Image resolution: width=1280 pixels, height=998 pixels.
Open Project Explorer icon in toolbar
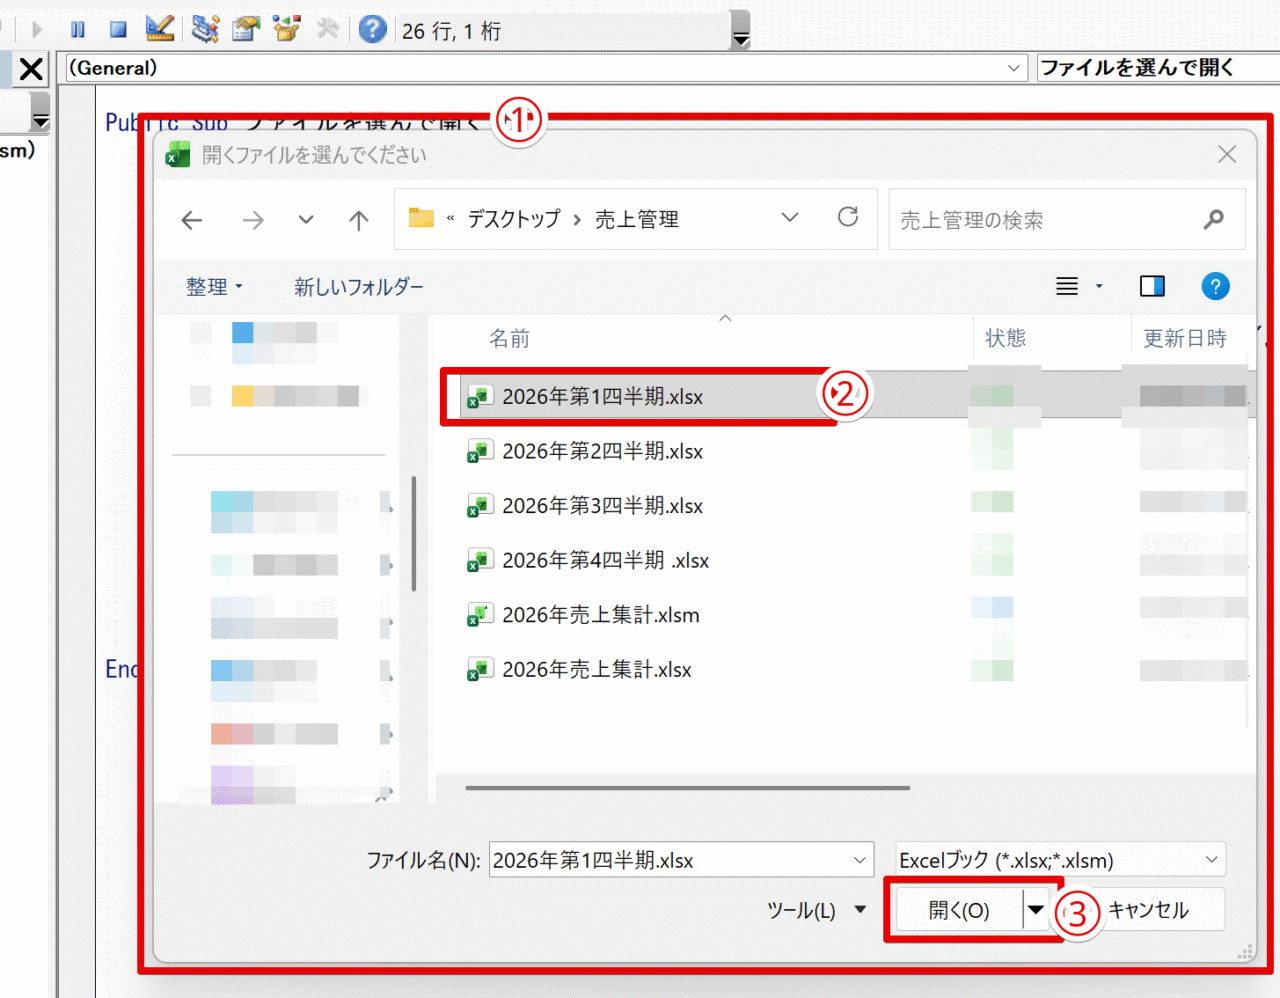pos(205,30)
